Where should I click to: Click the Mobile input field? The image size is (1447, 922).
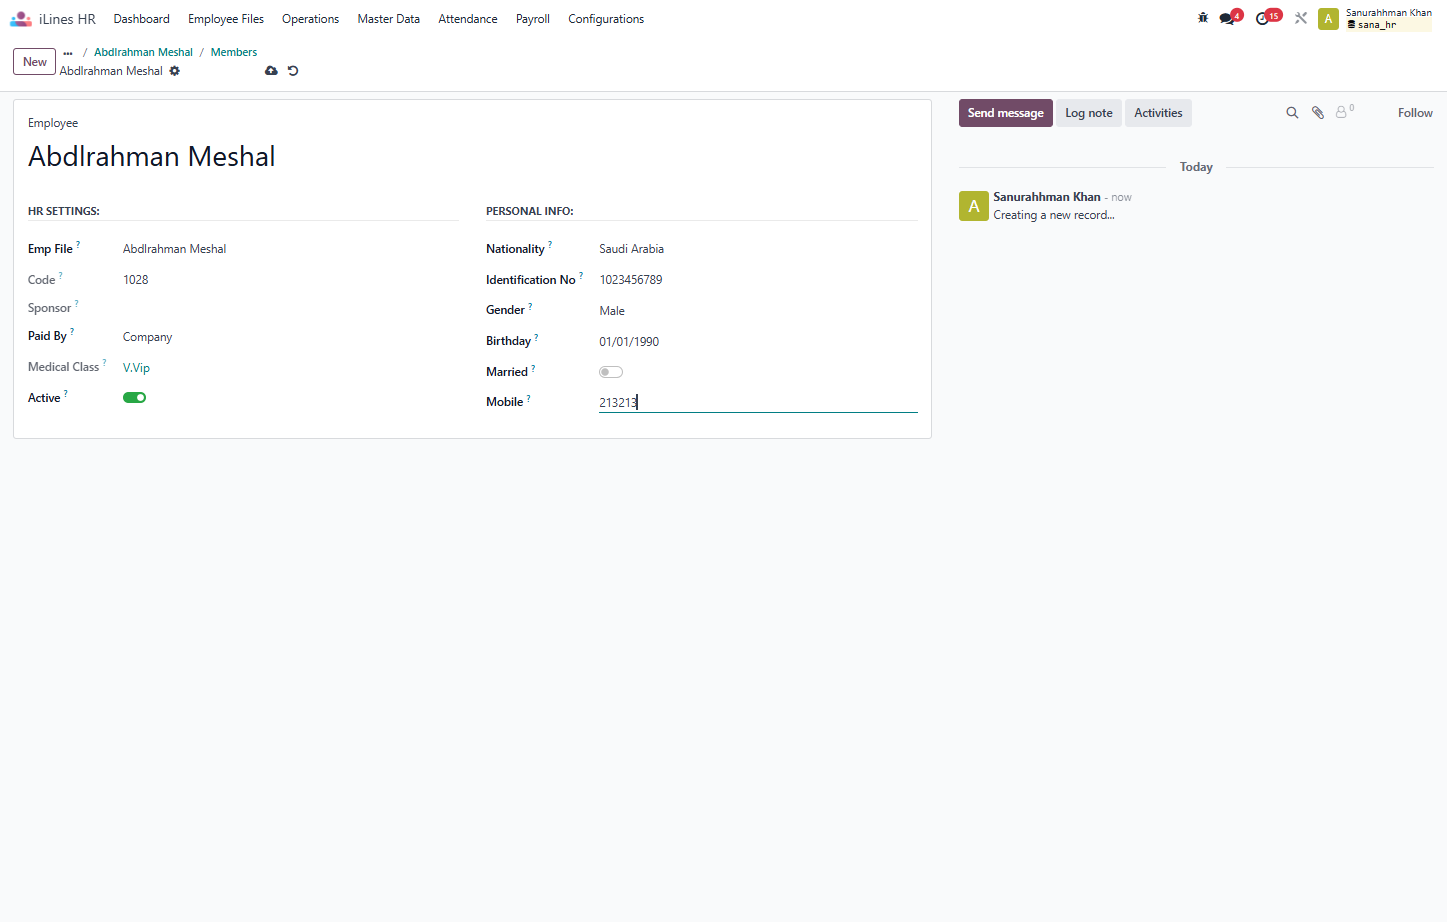click(758, 402)
